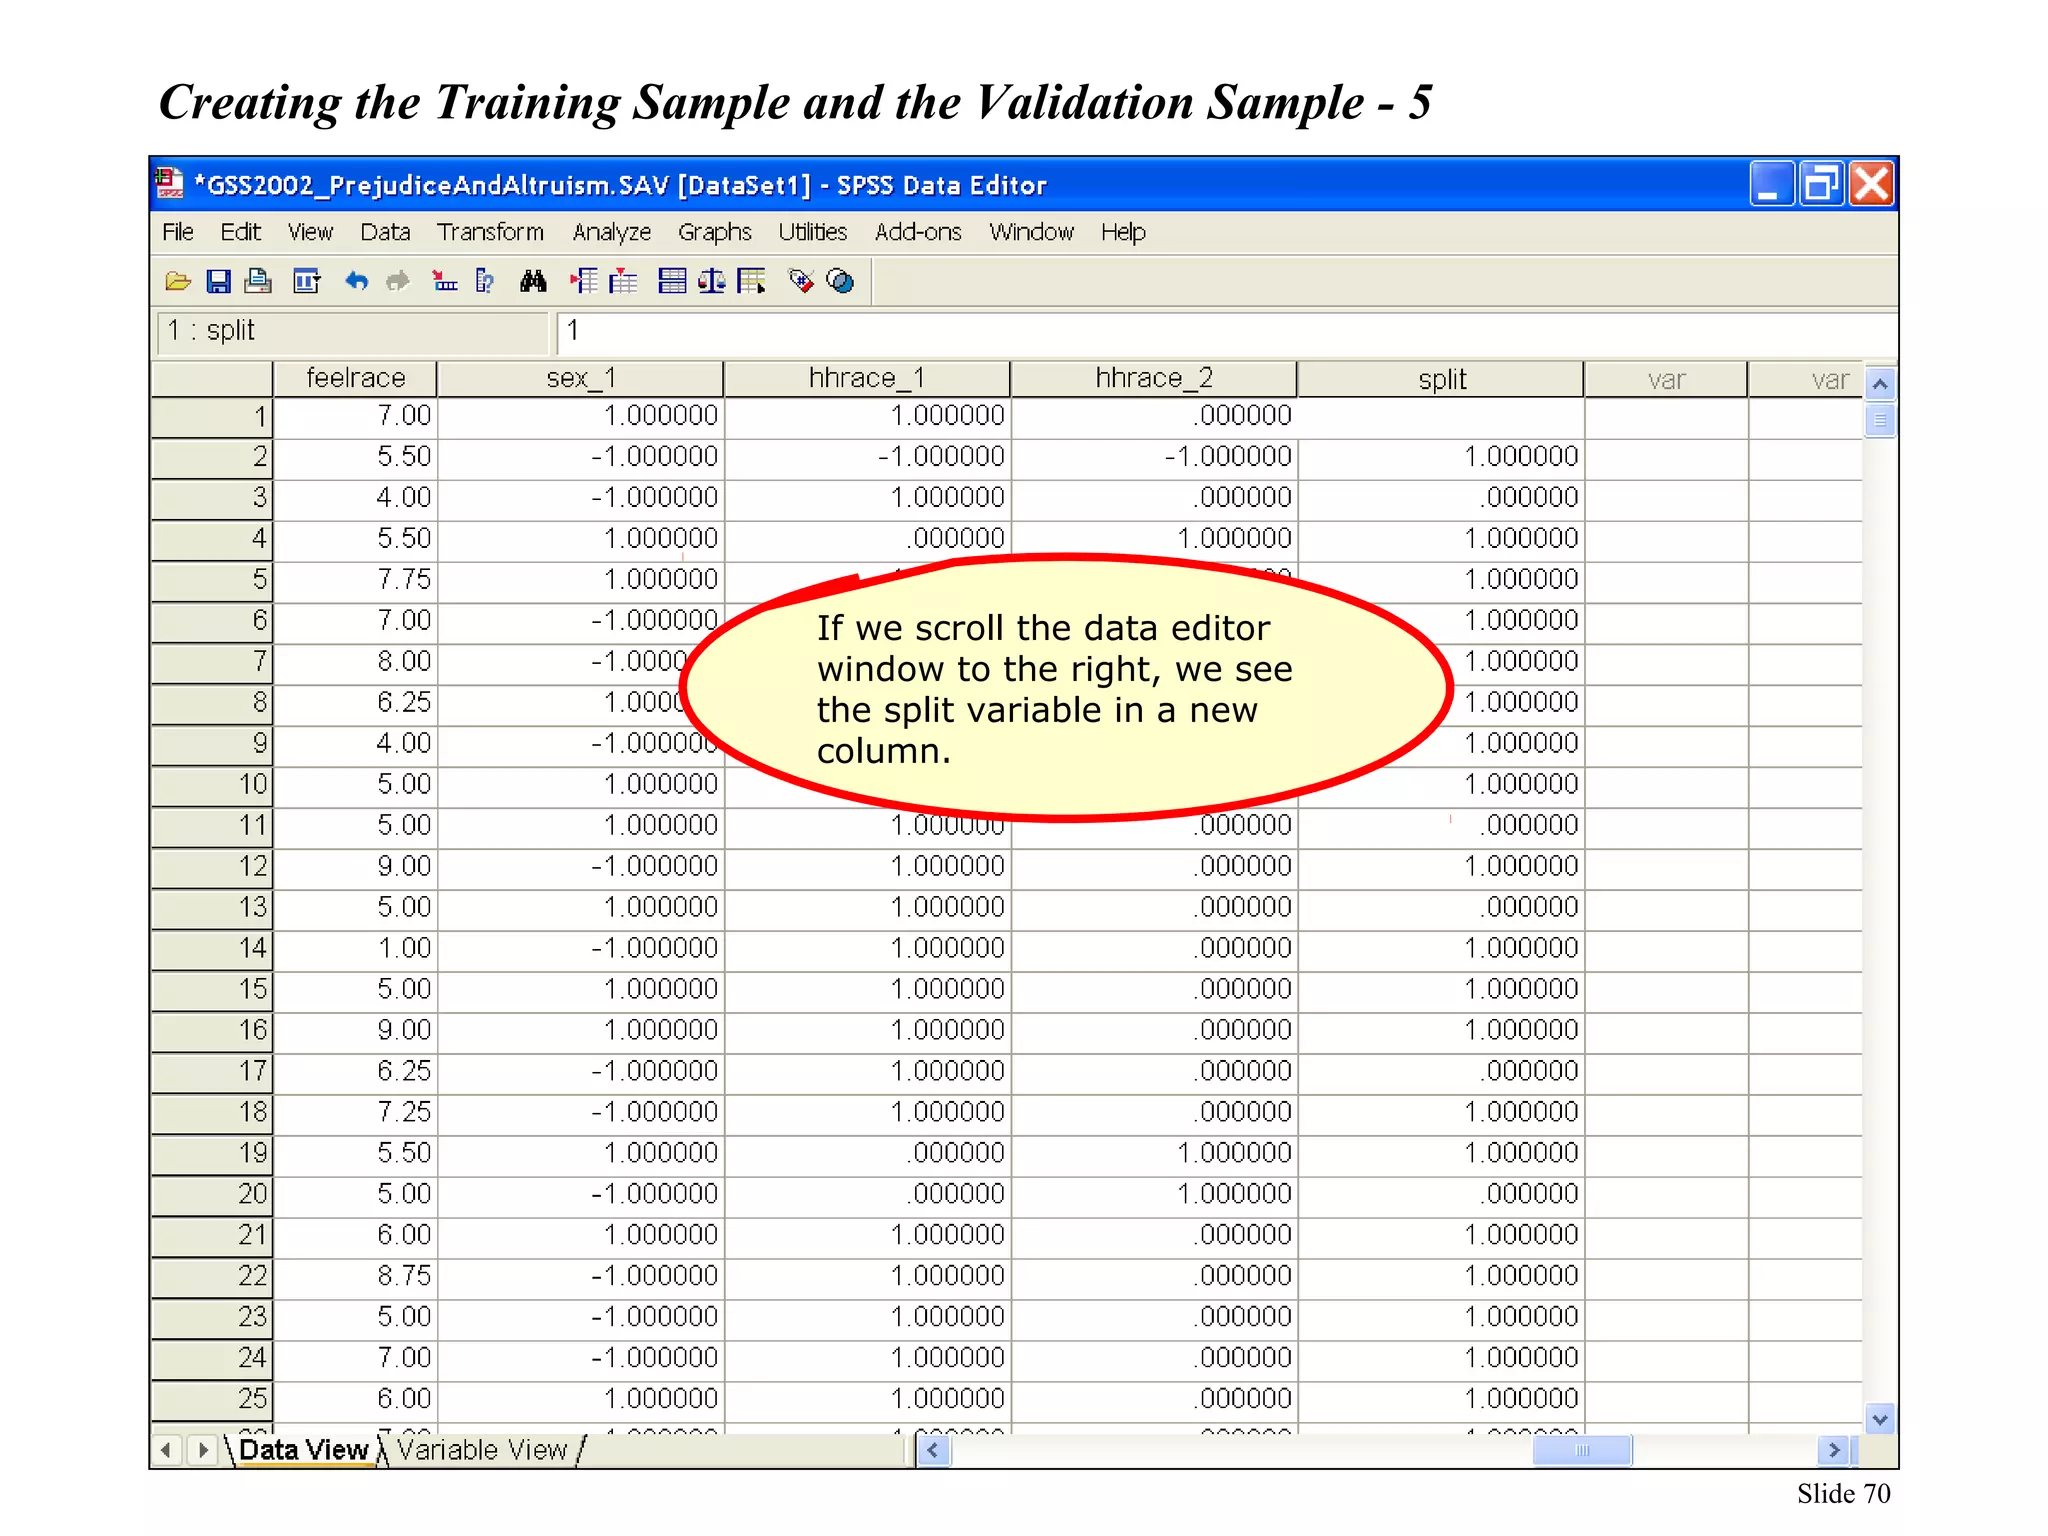Click the Use Sets circles icon
This screenshot has width=2048, height=1536.
841,281
